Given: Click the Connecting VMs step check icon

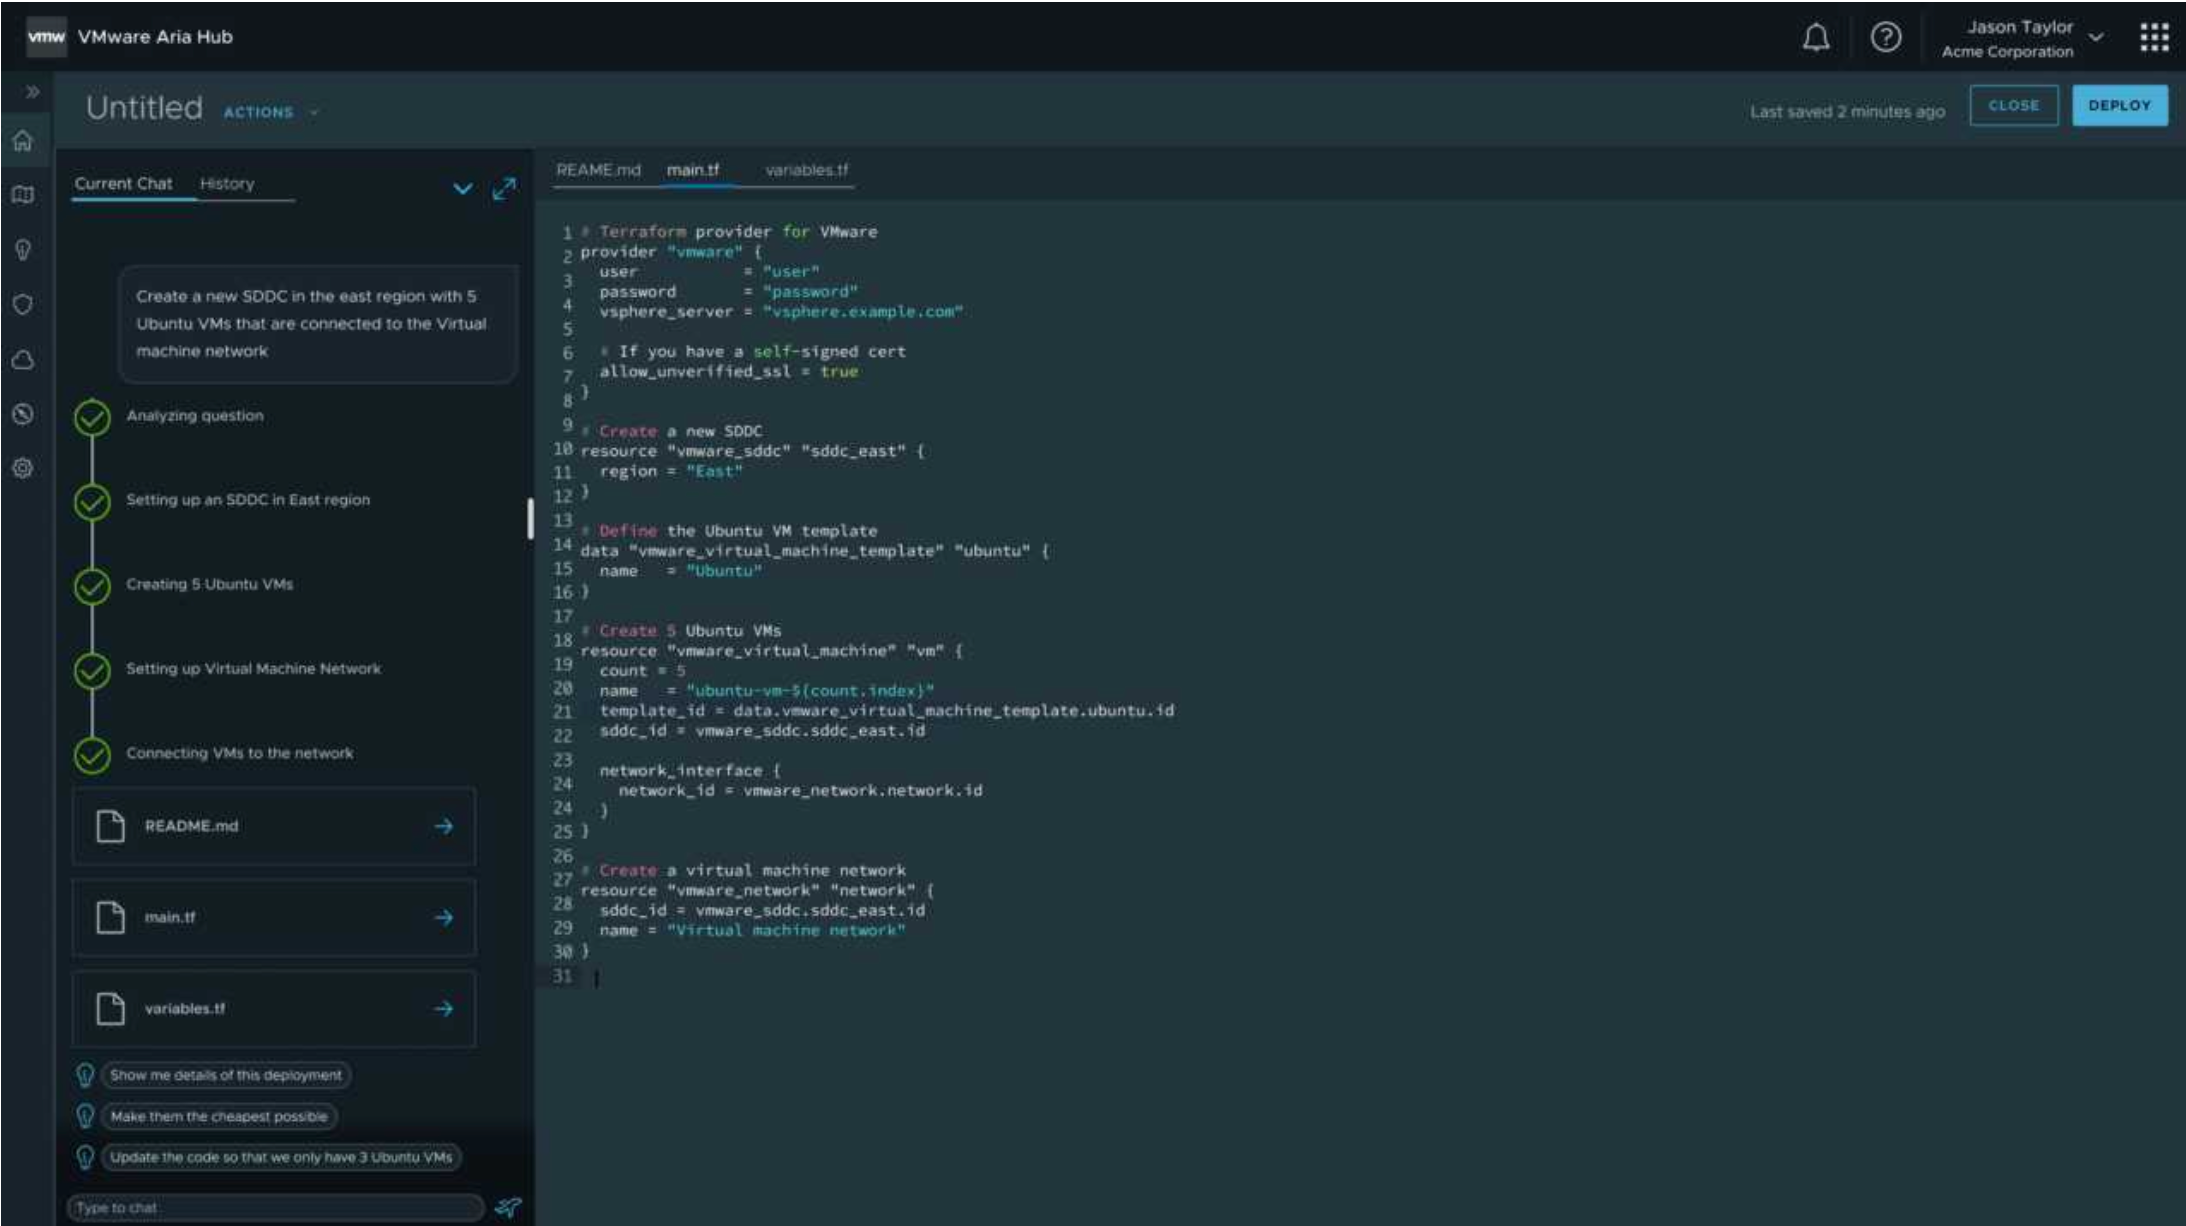Looking at the screenshot, I should tap(92, 756).
